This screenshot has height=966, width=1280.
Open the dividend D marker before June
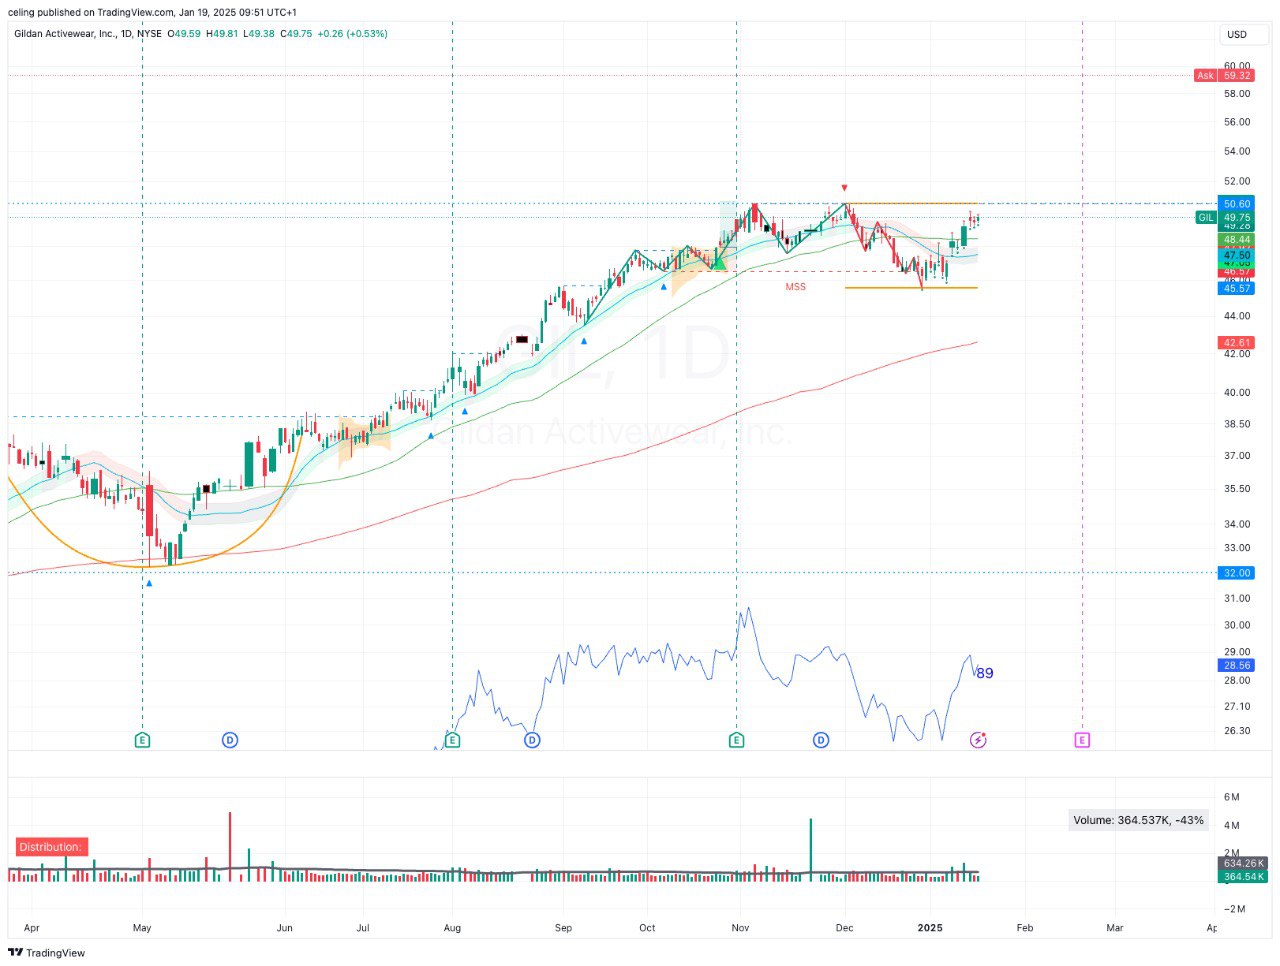[x=230, y=740]
